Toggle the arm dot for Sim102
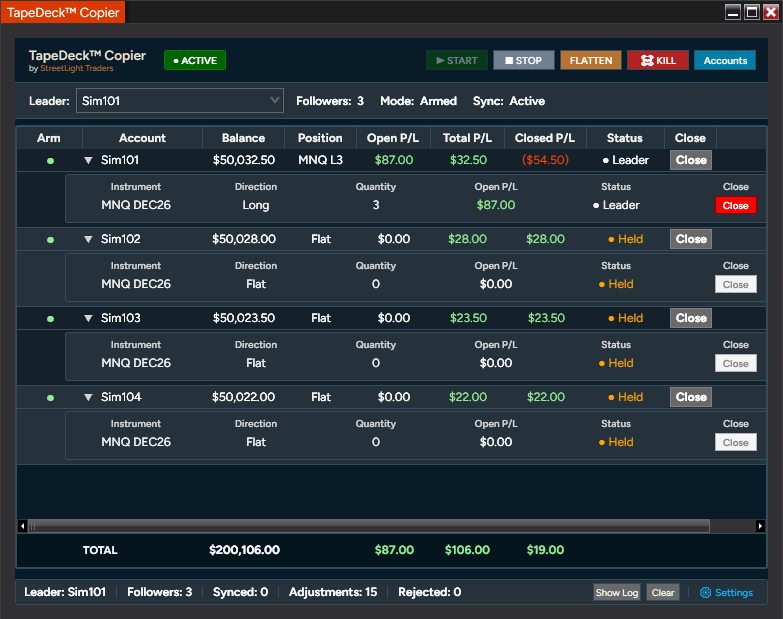783x619 pixels. 50,240
